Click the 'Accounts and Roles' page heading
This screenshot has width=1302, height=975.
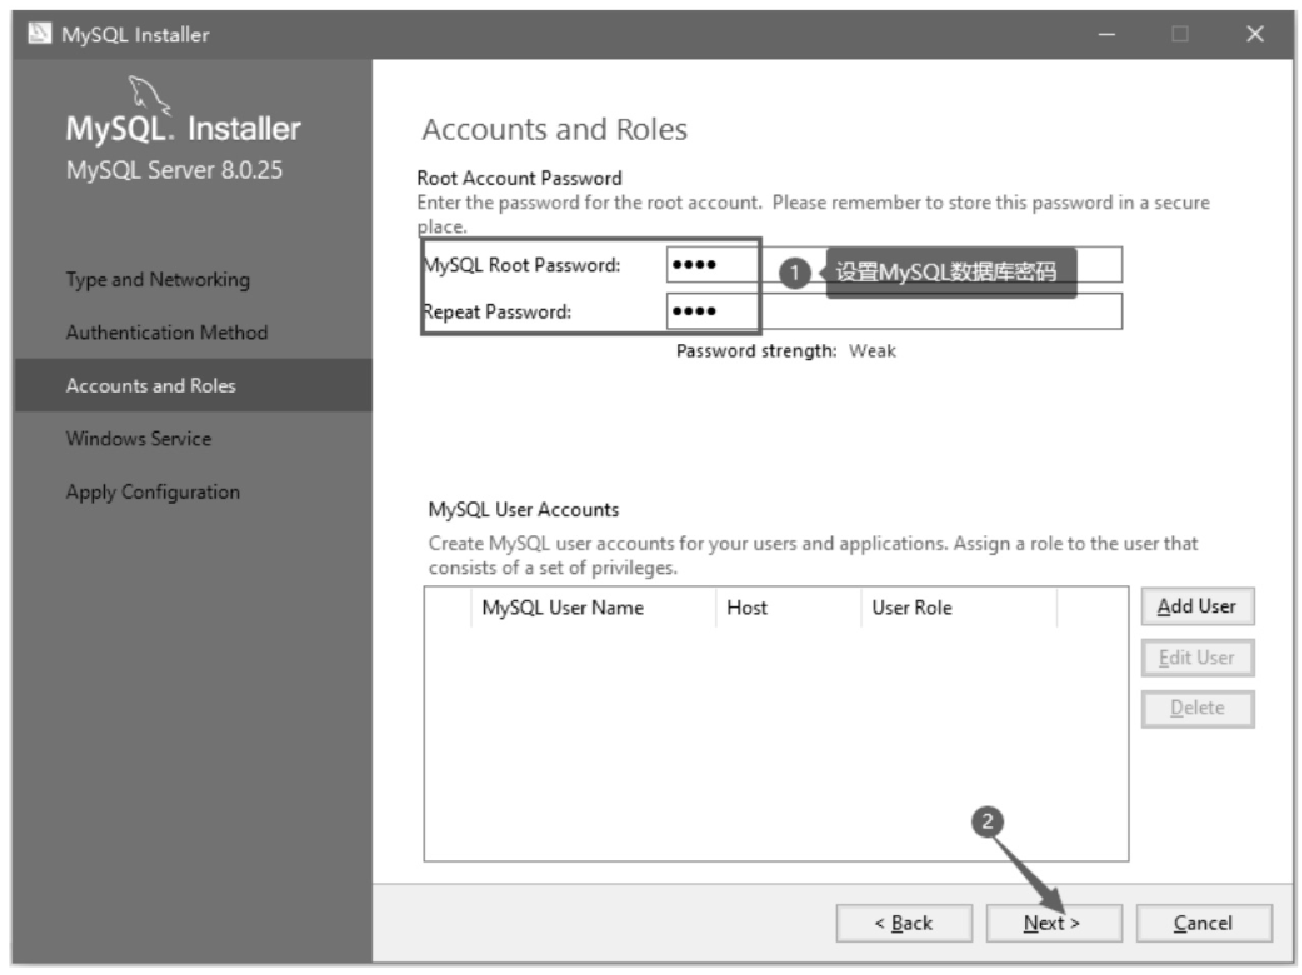pyautogui.click(x=555, y=130)
